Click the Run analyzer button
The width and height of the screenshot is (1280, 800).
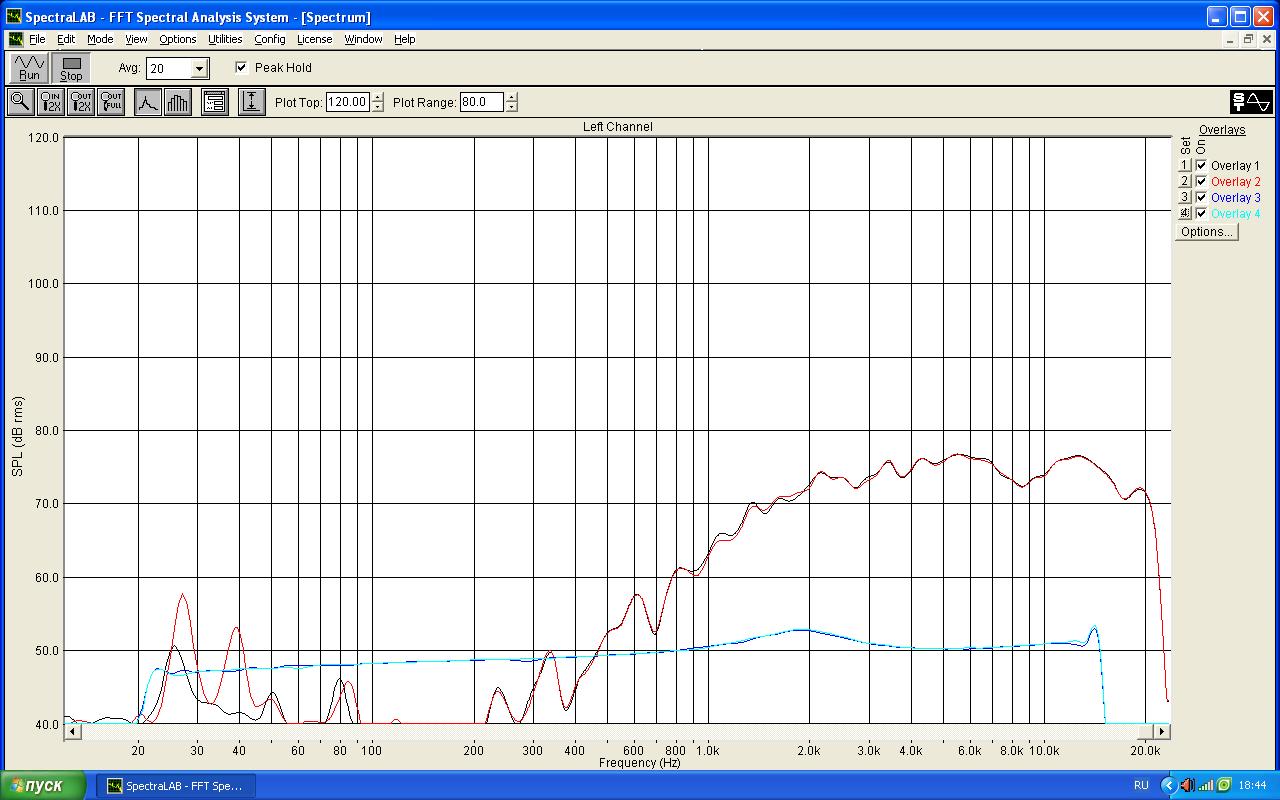tap(29, 68)
